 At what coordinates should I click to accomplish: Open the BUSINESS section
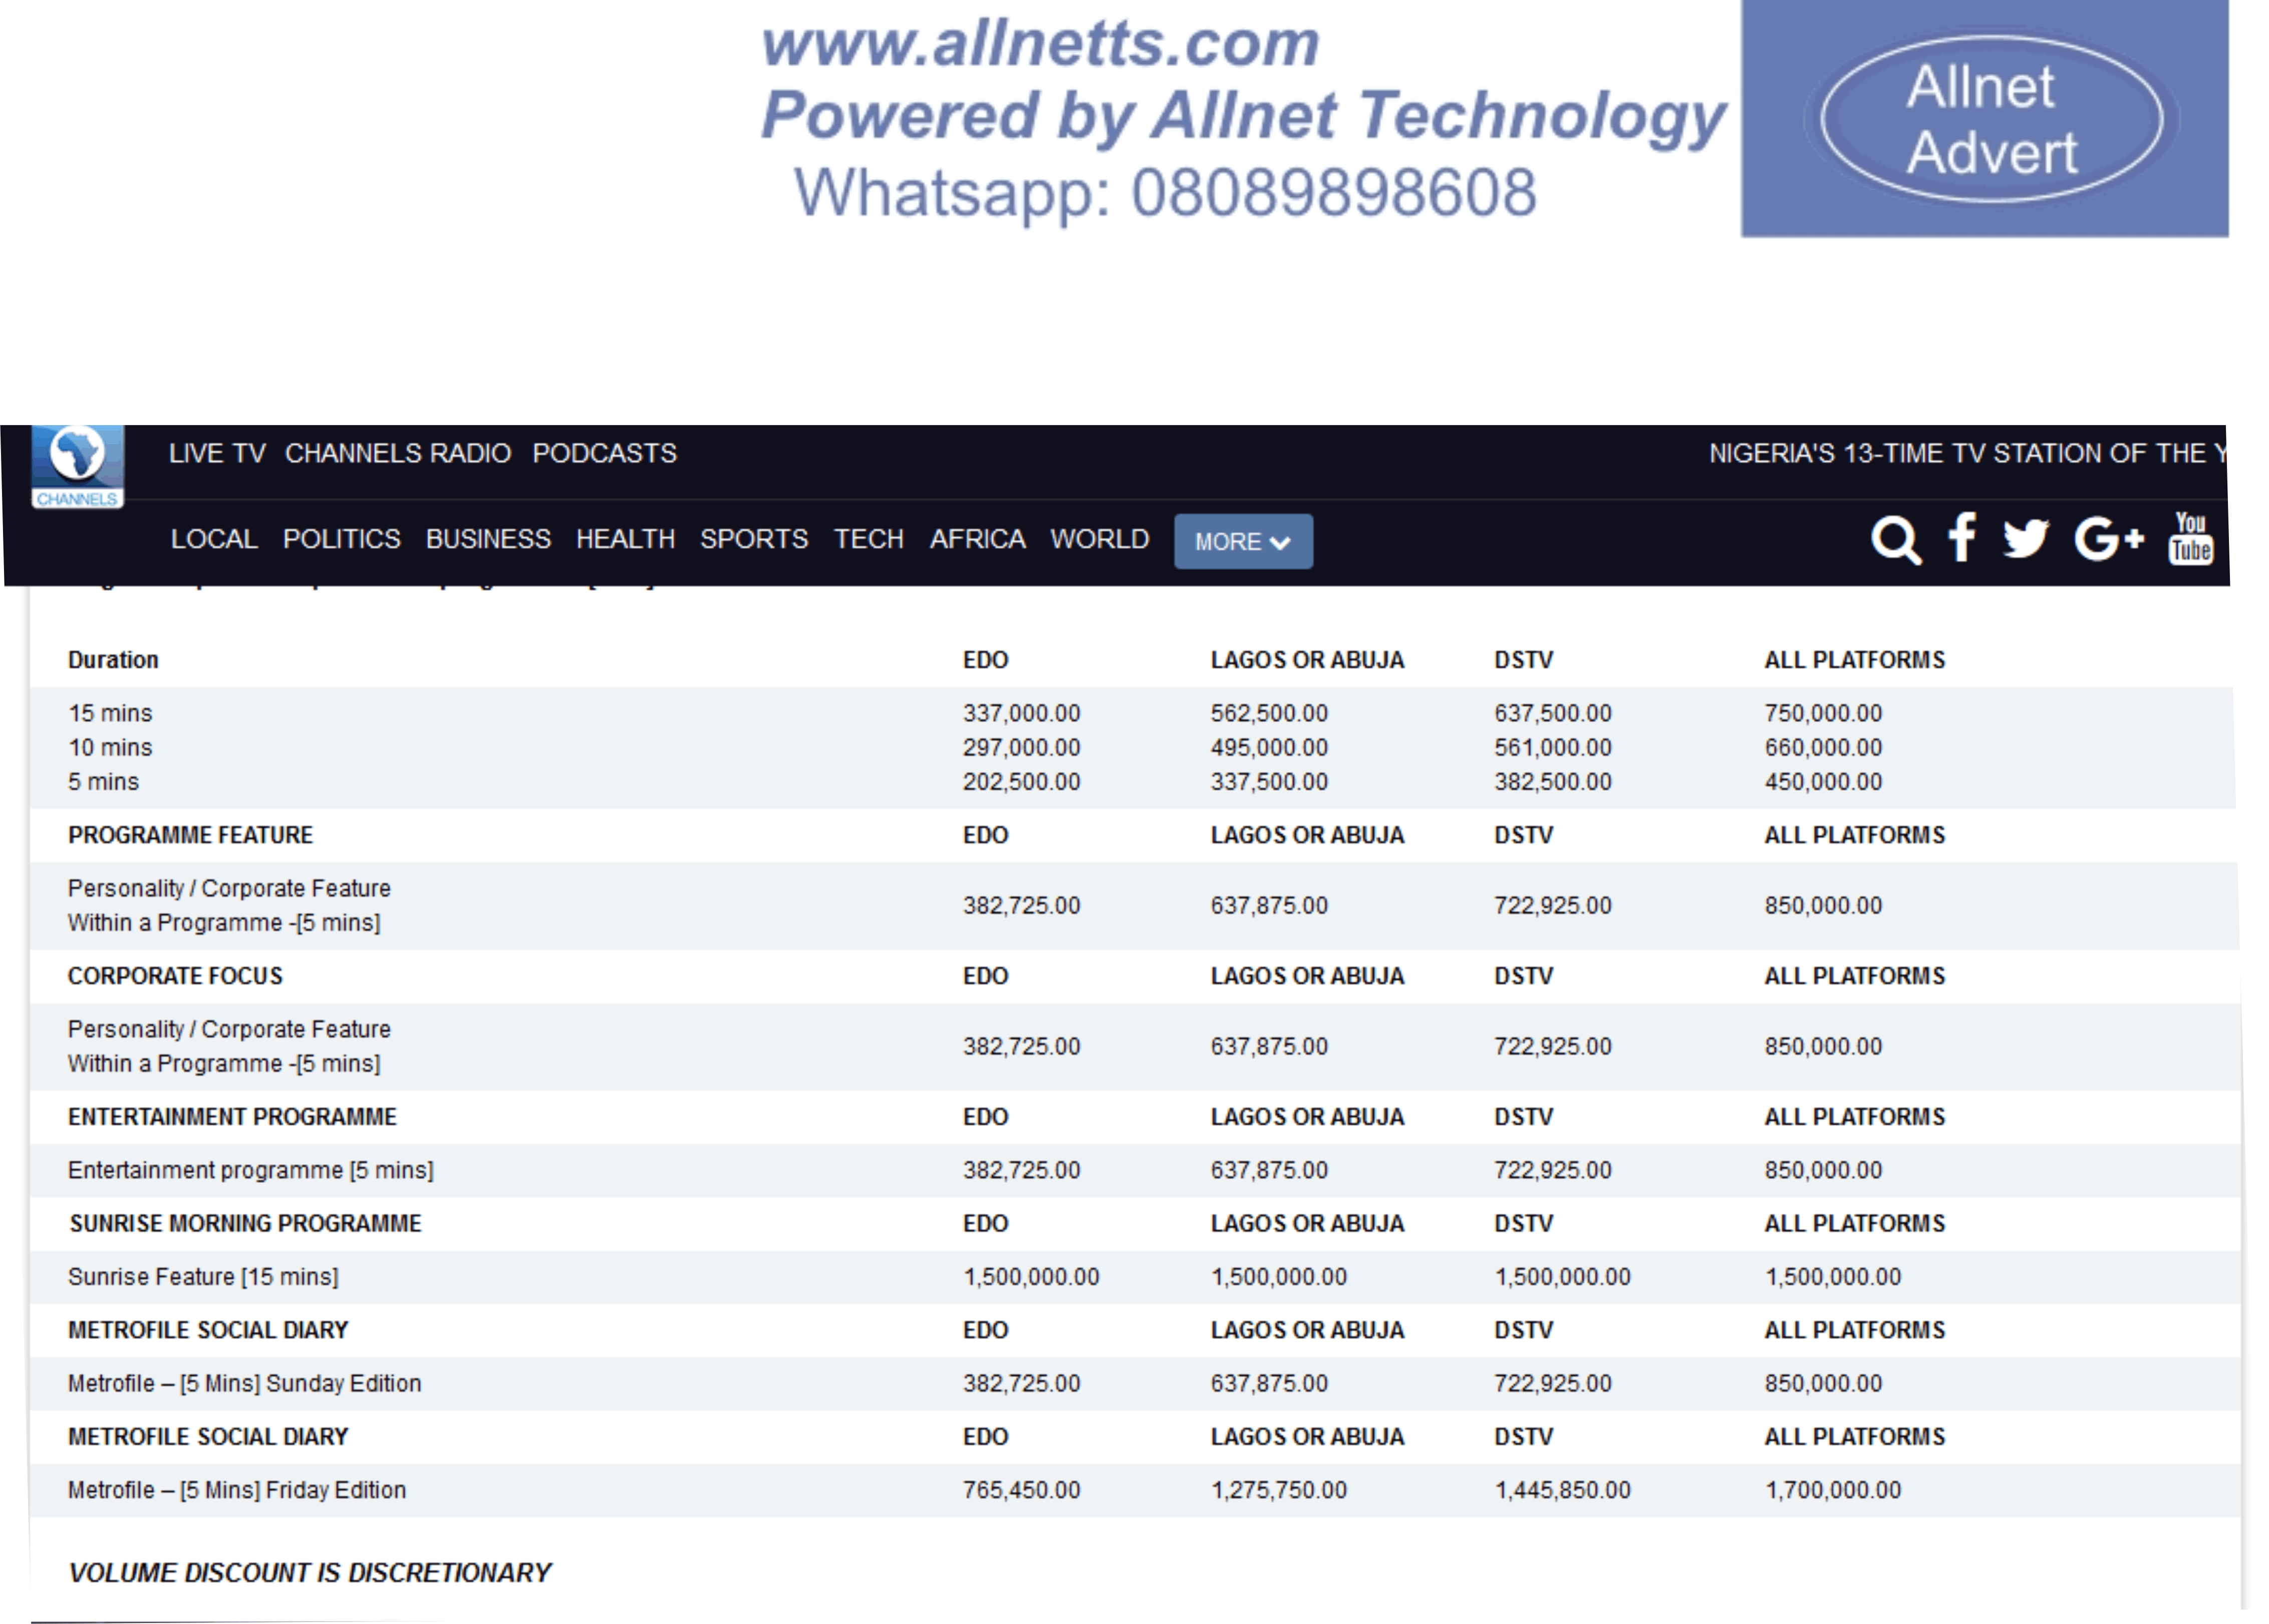tap(488, 539)
